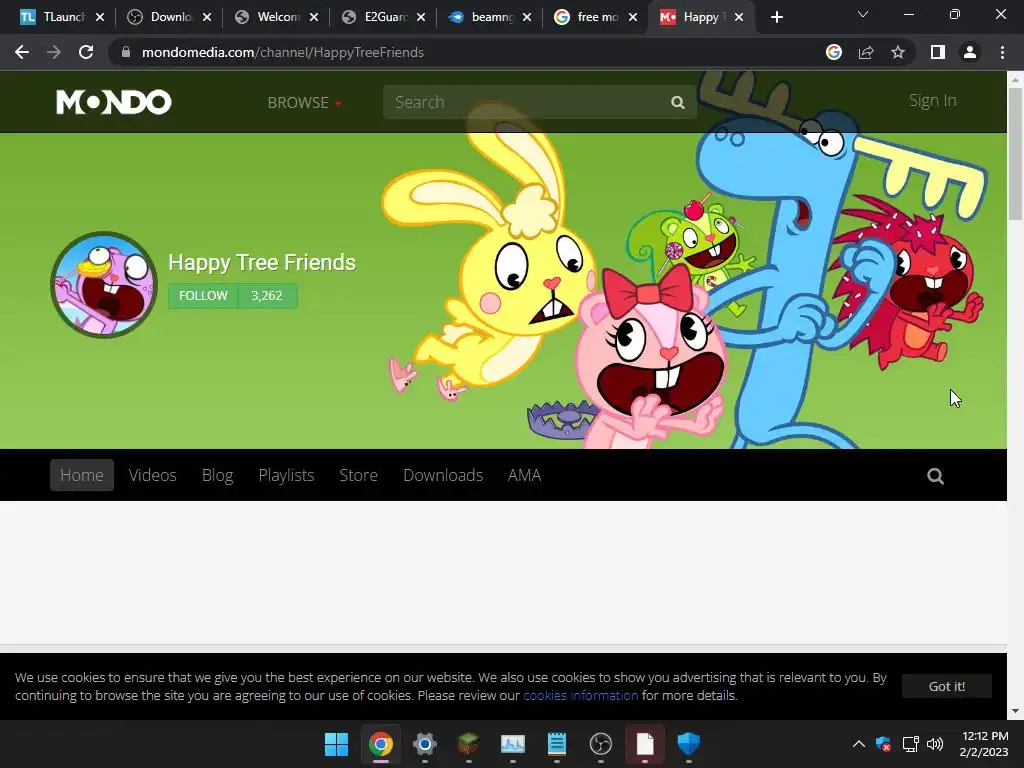
Task: Switch to the Videos tab
Action: (x=152, y=475)
